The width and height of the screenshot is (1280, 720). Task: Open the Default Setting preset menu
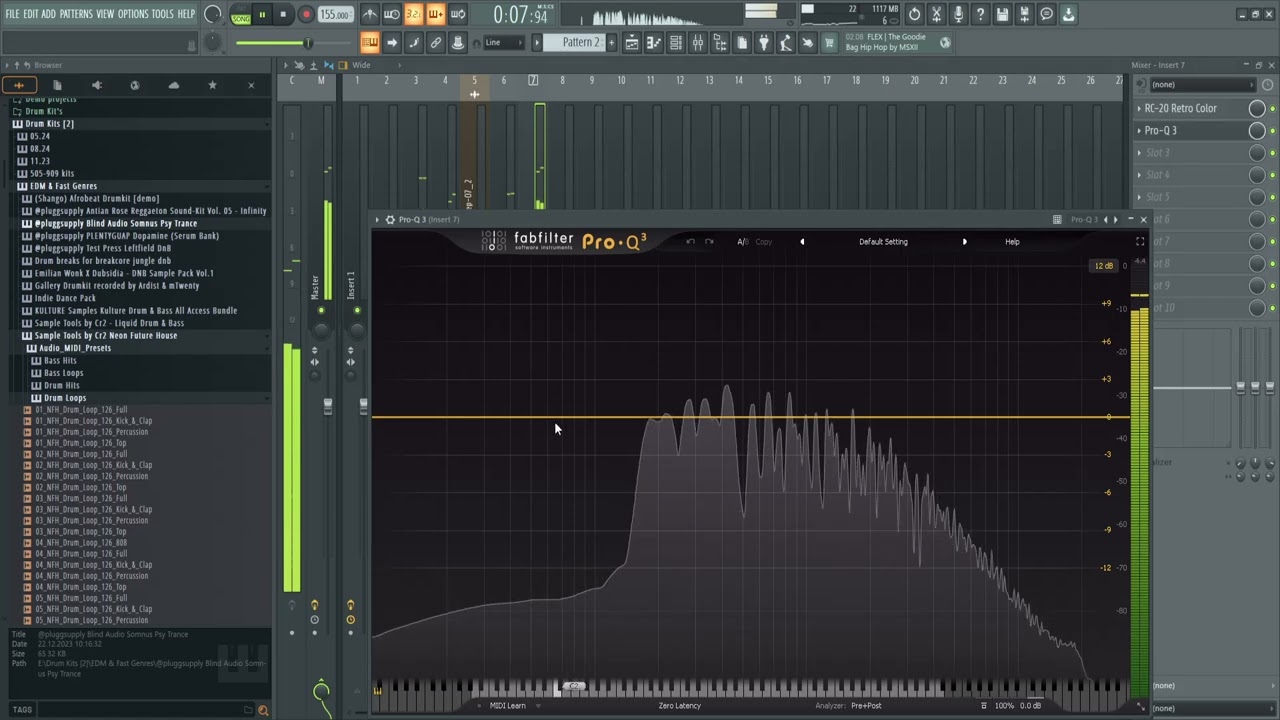coord(883,242)
